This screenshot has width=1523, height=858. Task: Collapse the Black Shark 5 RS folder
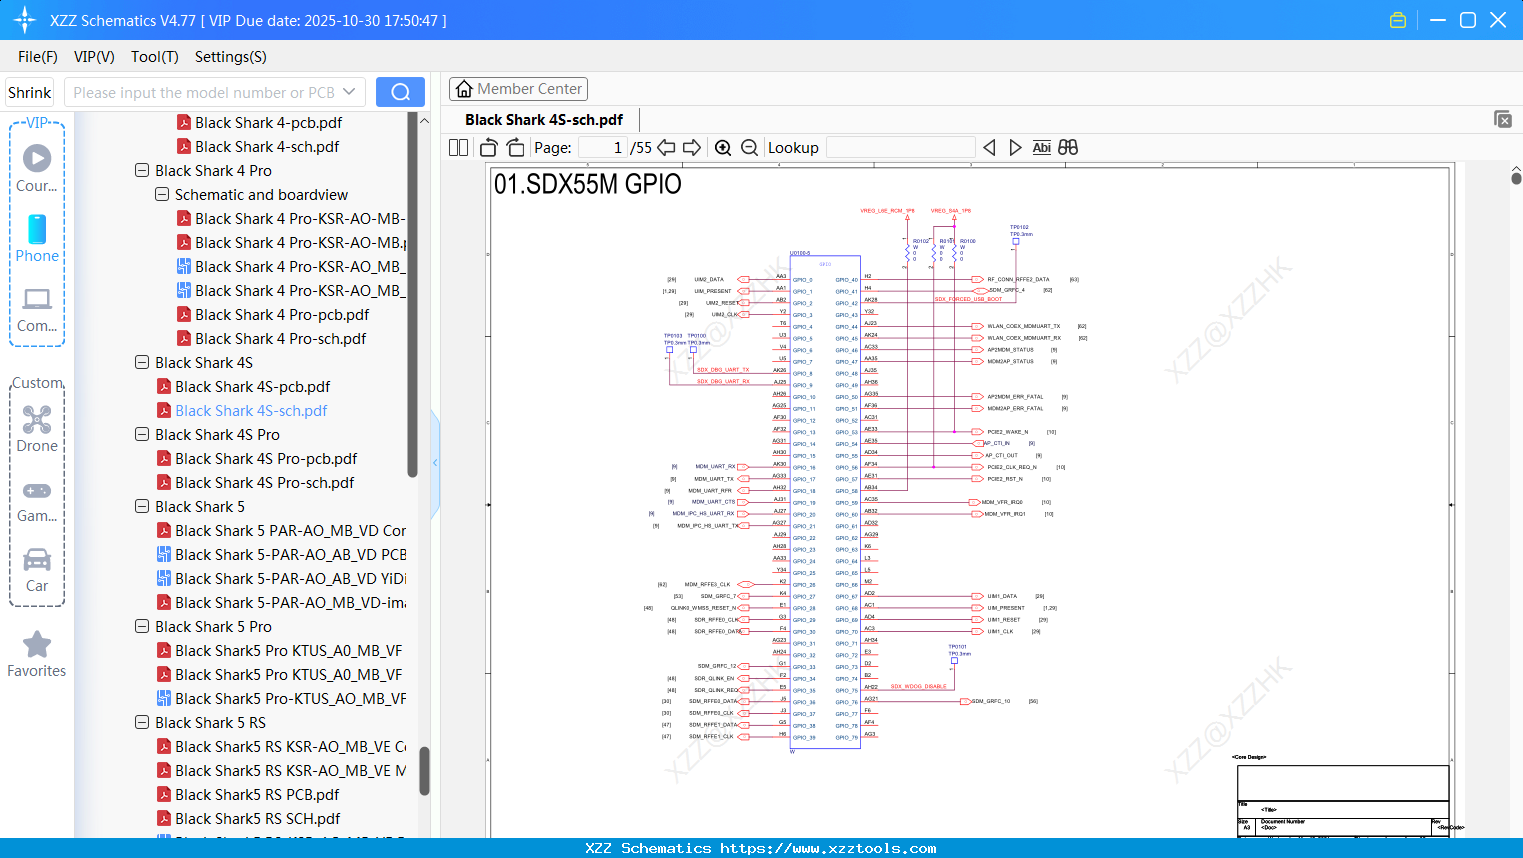coord(142,722)
